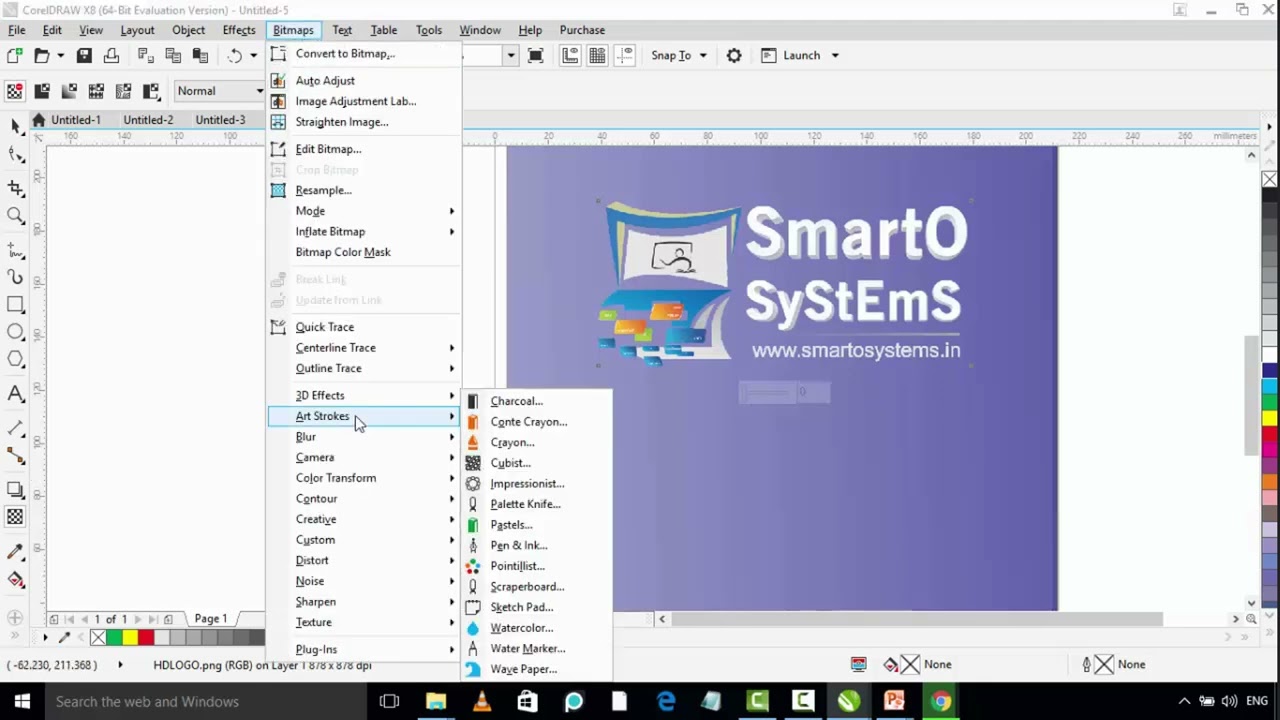This screenshot has height=720, width=1280.
Task: Click Edit Bitmap in the menu
Action: [x=364, y=149]
